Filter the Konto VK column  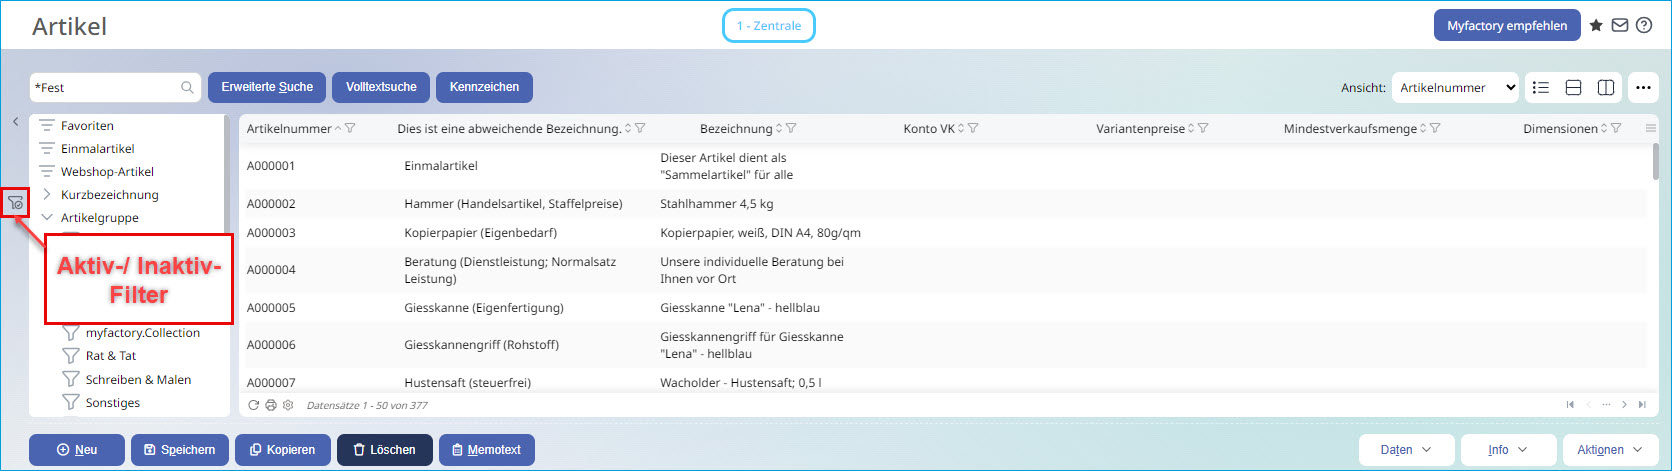(973, 129)
